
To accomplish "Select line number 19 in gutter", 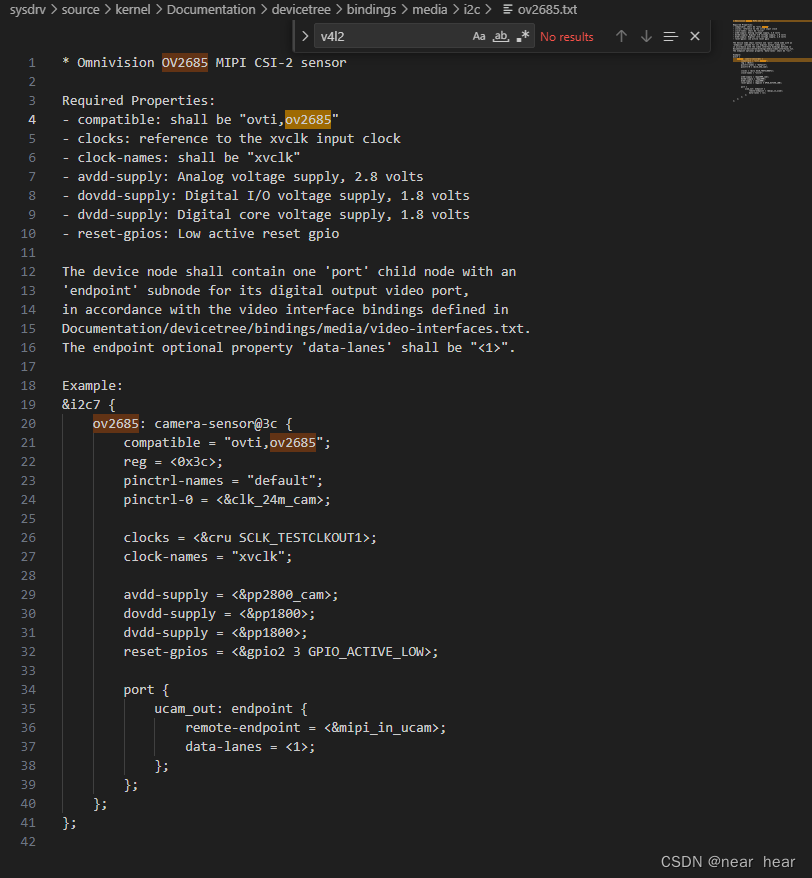I will tap(28, 404).
